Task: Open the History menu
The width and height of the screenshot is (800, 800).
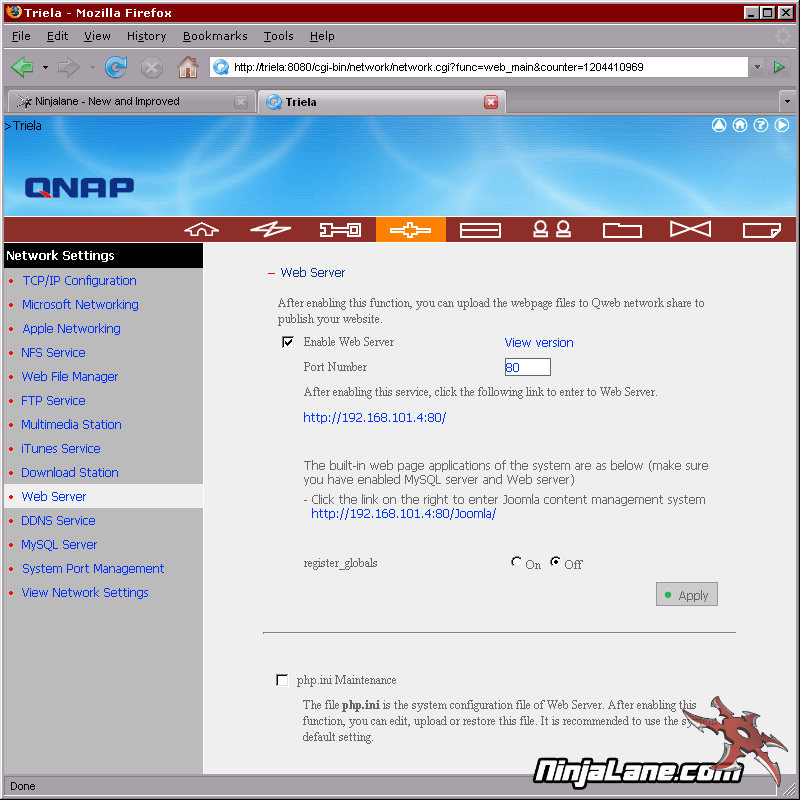Action: click(x=146, y=36)
